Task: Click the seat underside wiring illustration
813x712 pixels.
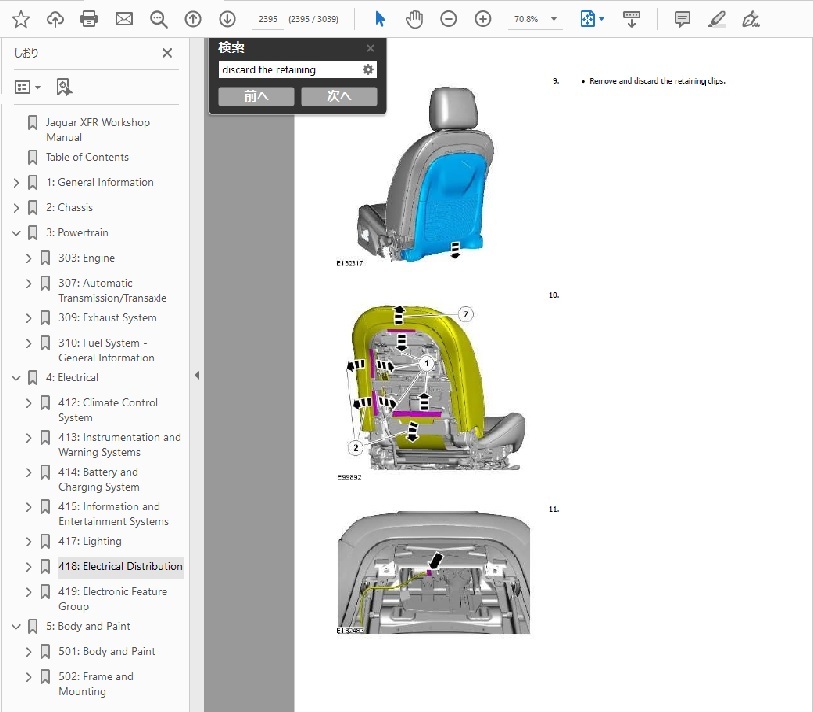Action: point(433,573)
